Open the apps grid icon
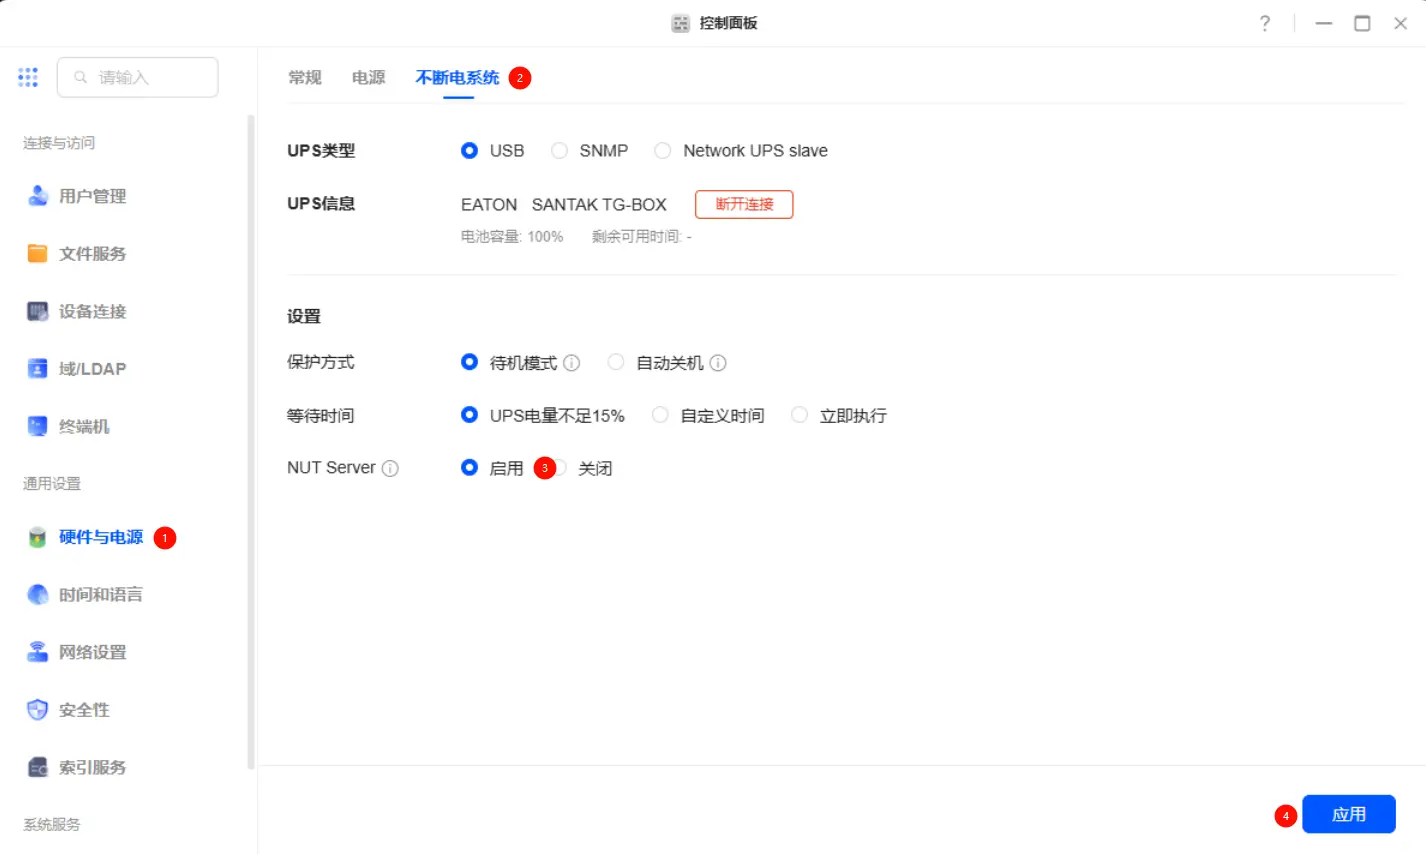The width and height of the screenshot is (1426, 854). 28,77
